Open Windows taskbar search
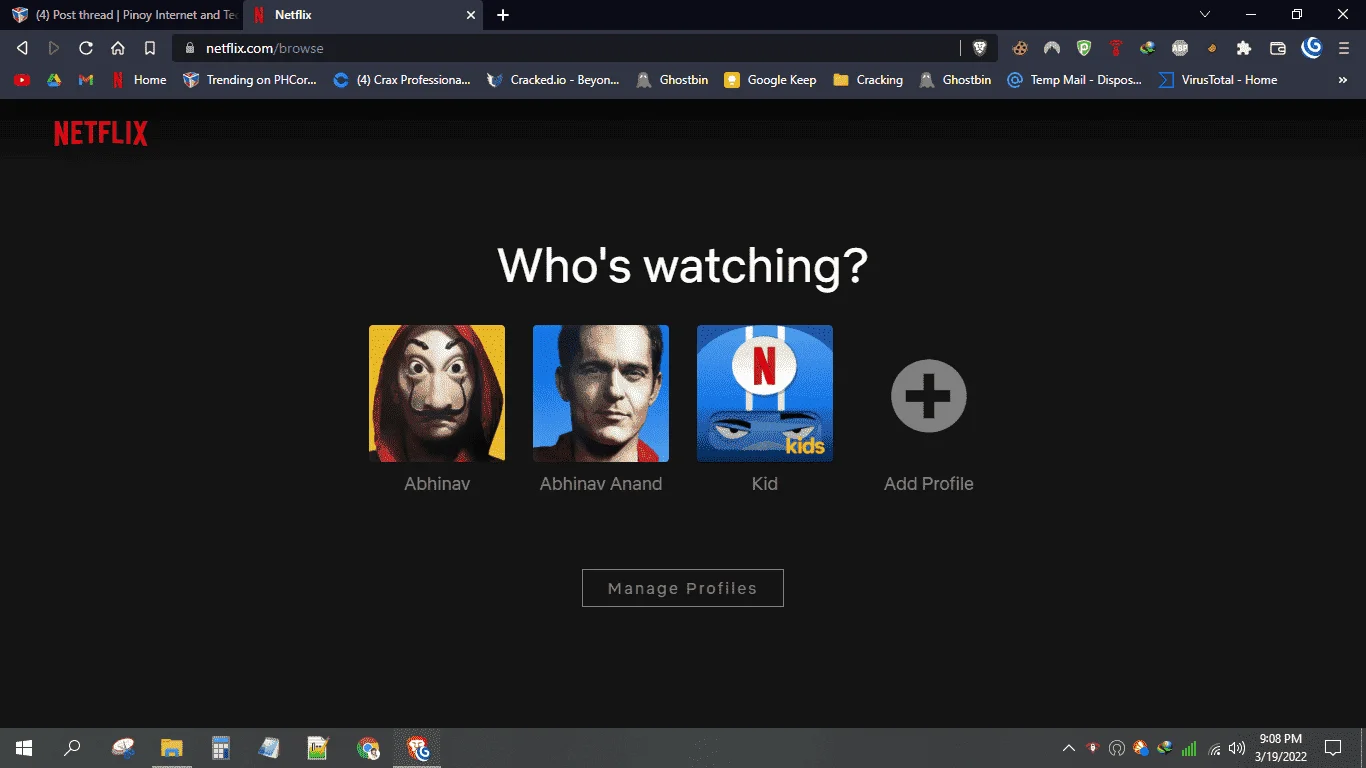The image size is (1366, 768). (x=72, y=748)
